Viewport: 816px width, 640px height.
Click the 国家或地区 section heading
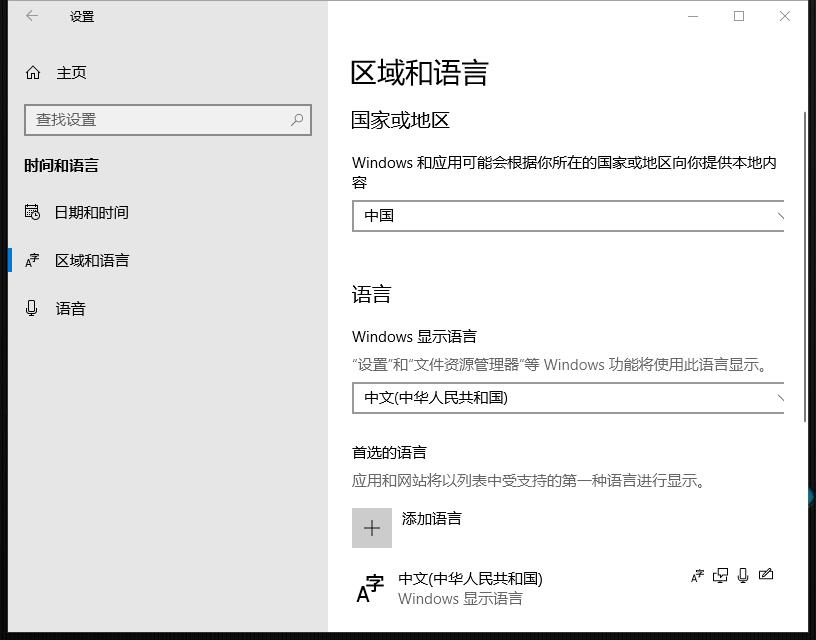(x=400, y=120)
